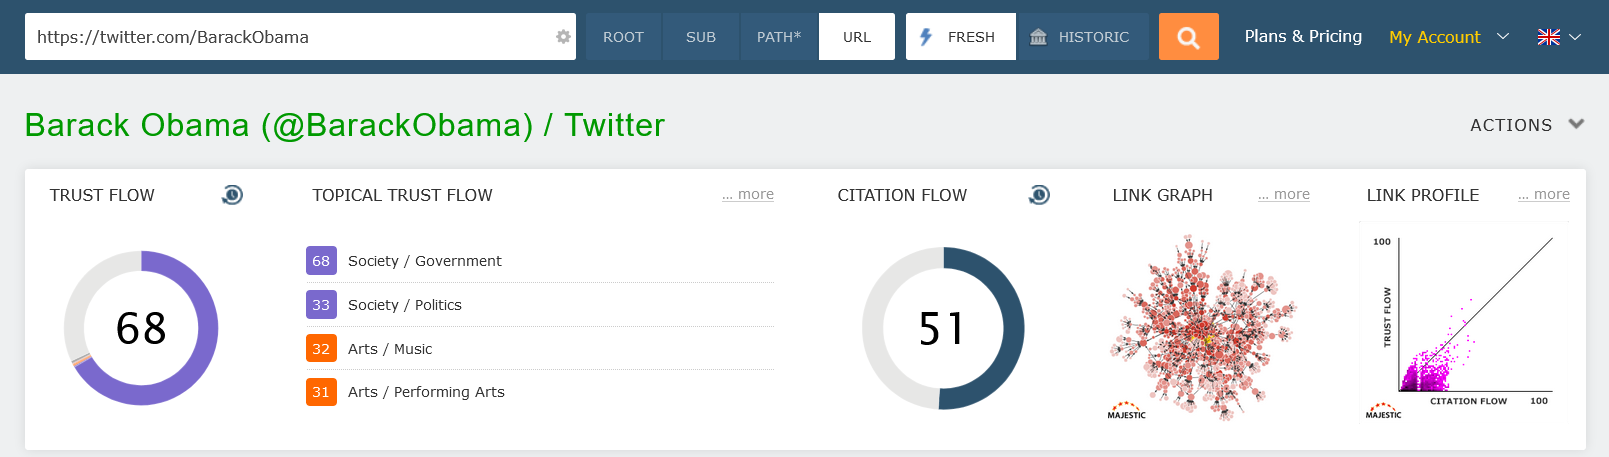The image size is (1609, 457).
Task: Open Link Profile more link
Action: point(1543,195)
